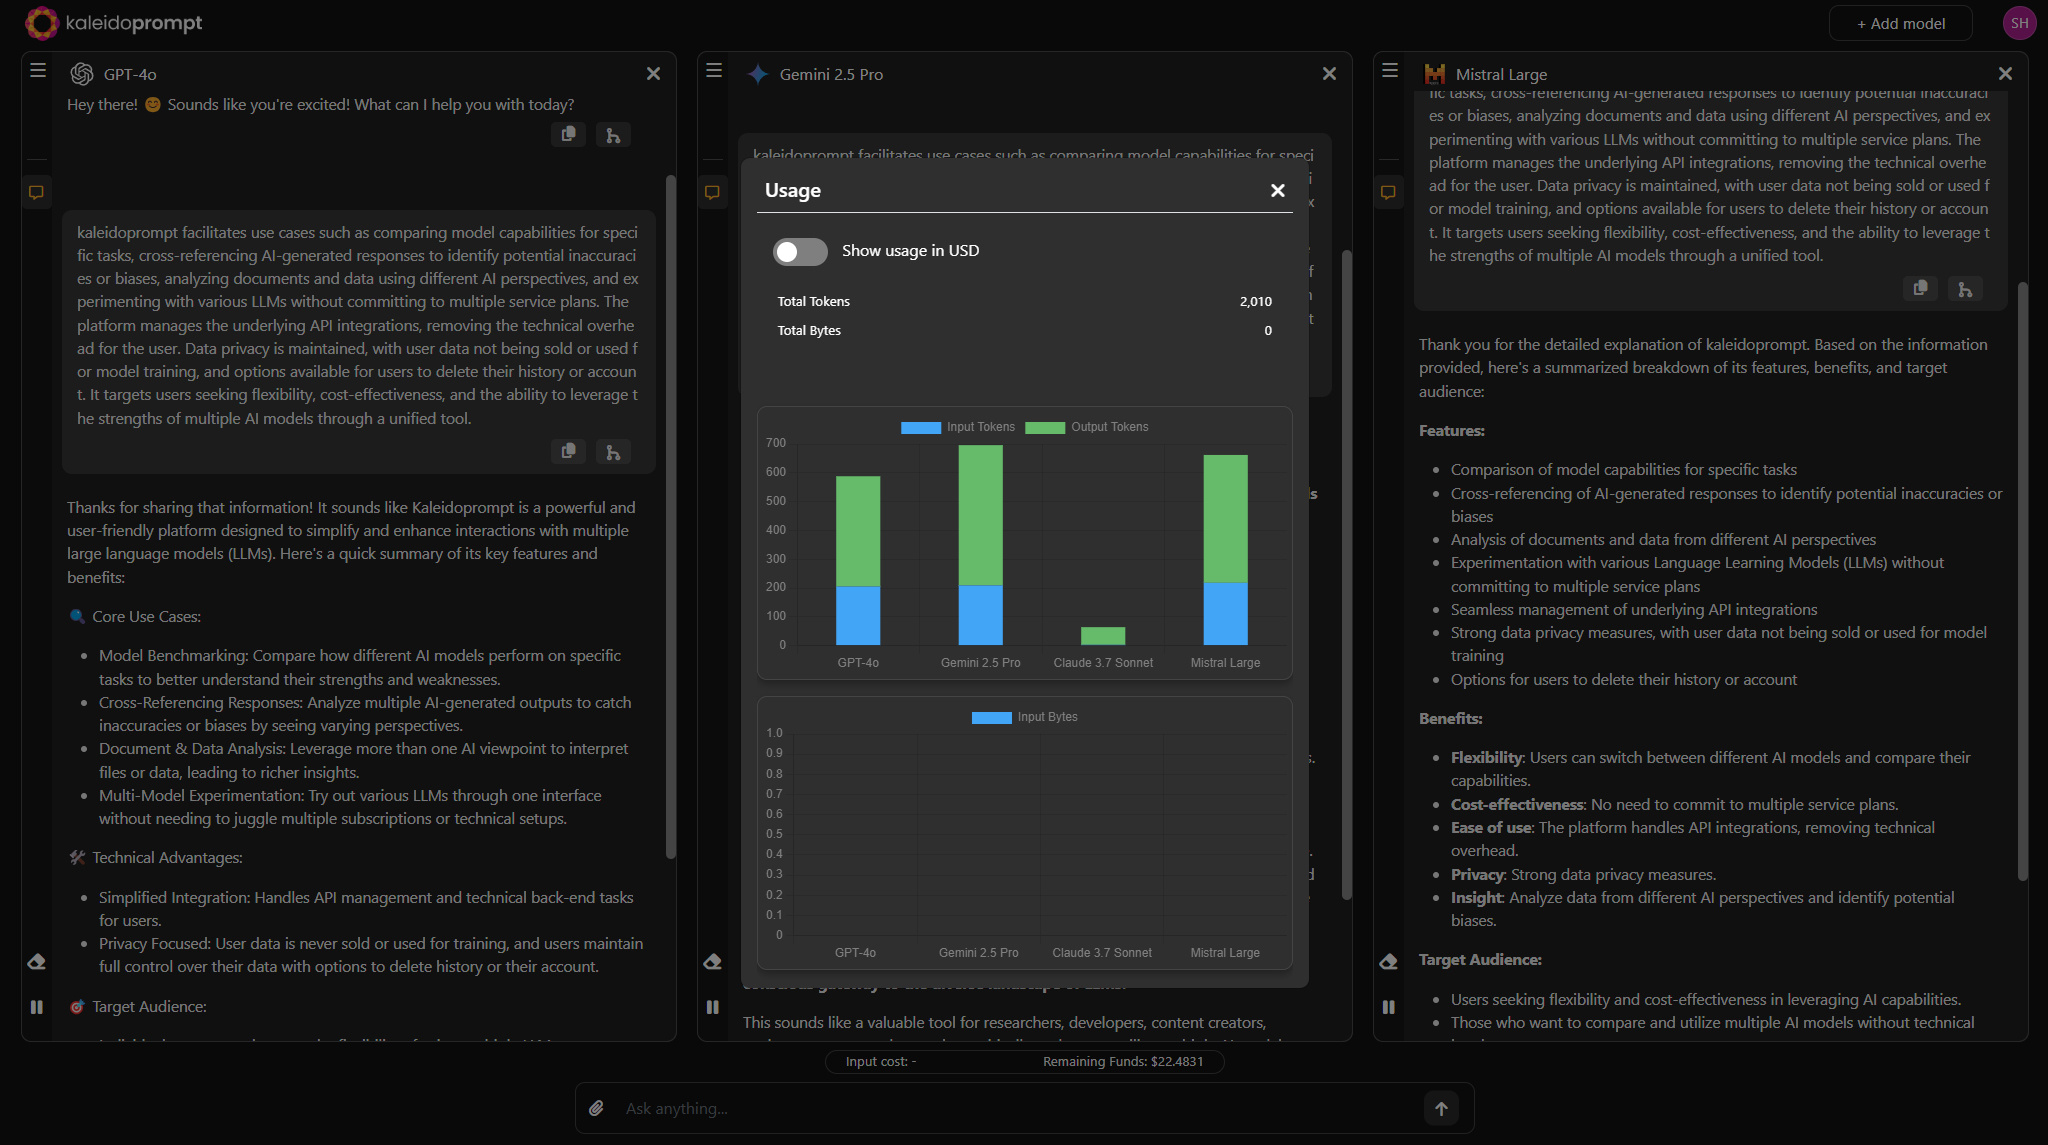
Task: Click the branch icon under GPT-4o greeting
Action: pyautogui.click(x=613, y=135)
